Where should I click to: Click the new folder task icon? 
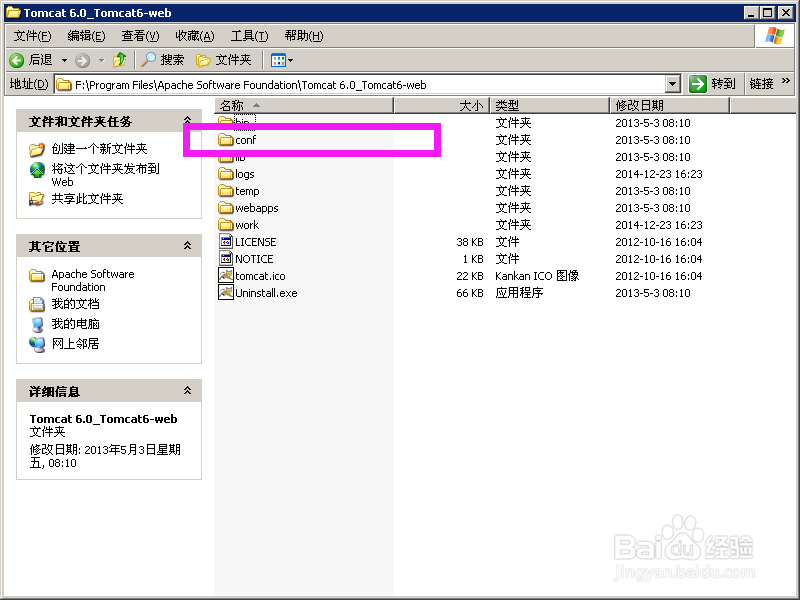(x=37, y=149)
